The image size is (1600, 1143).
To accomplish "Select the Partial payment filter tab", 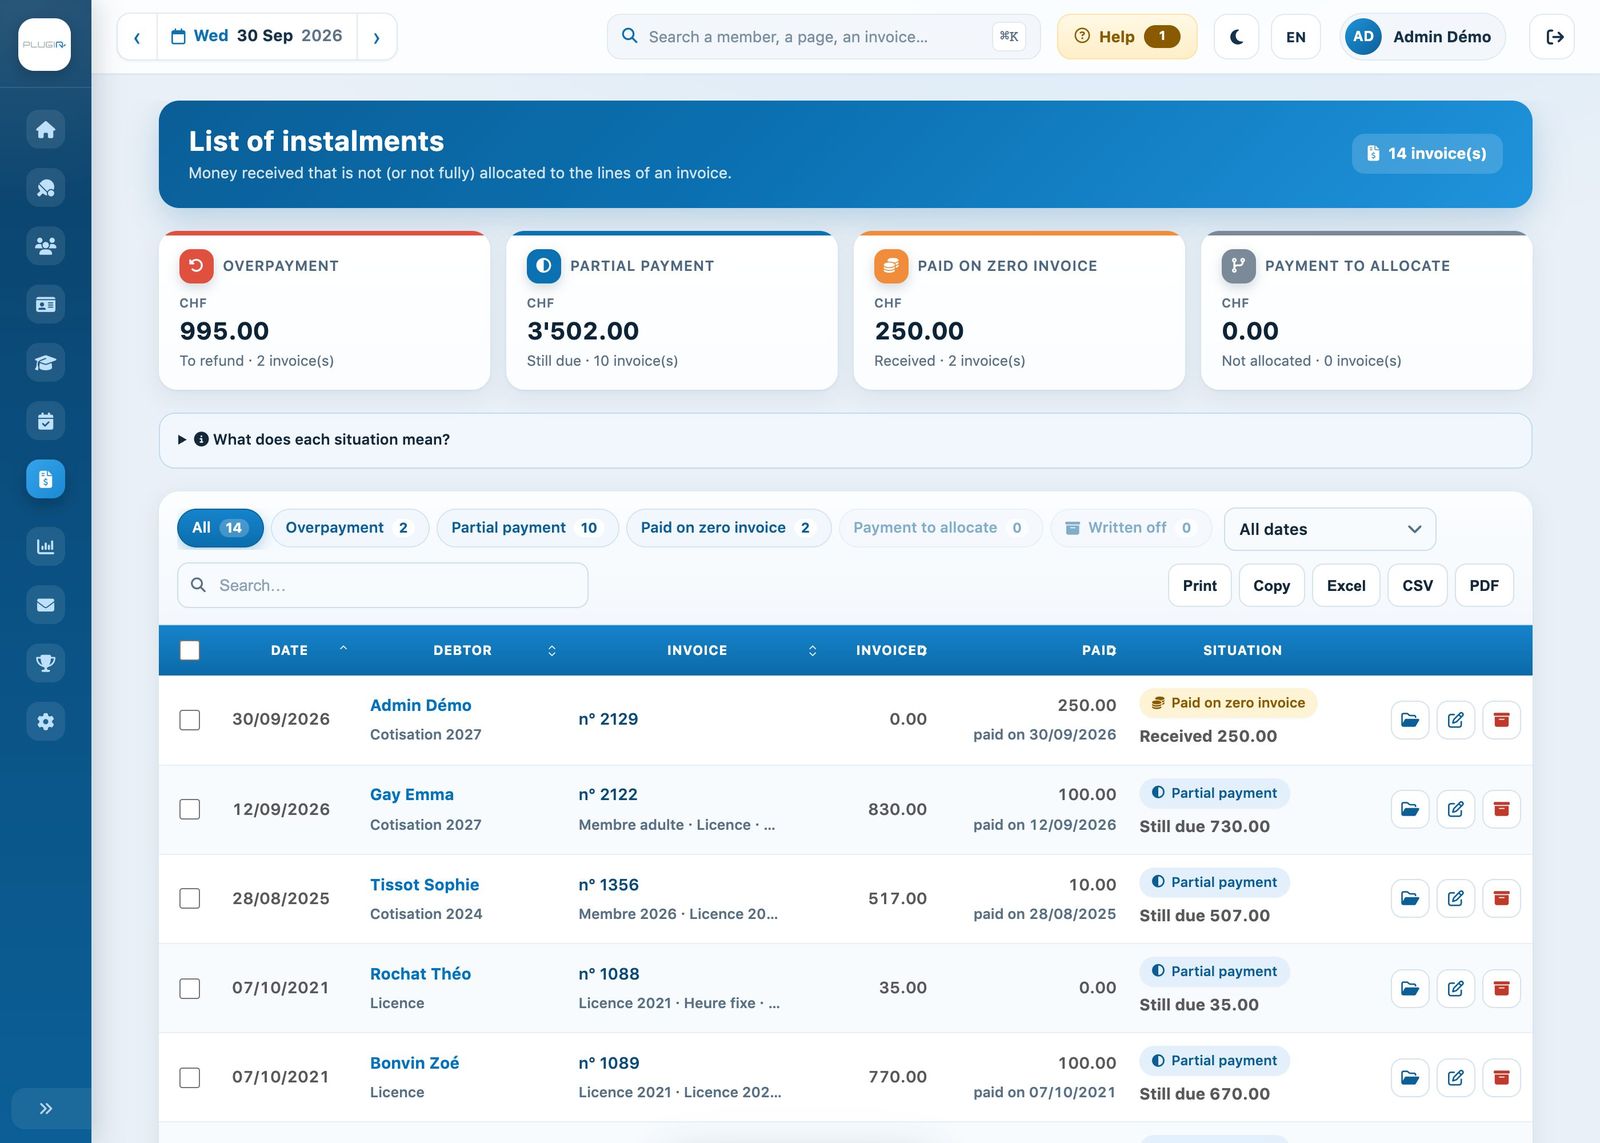I will (x=527, y=528).
